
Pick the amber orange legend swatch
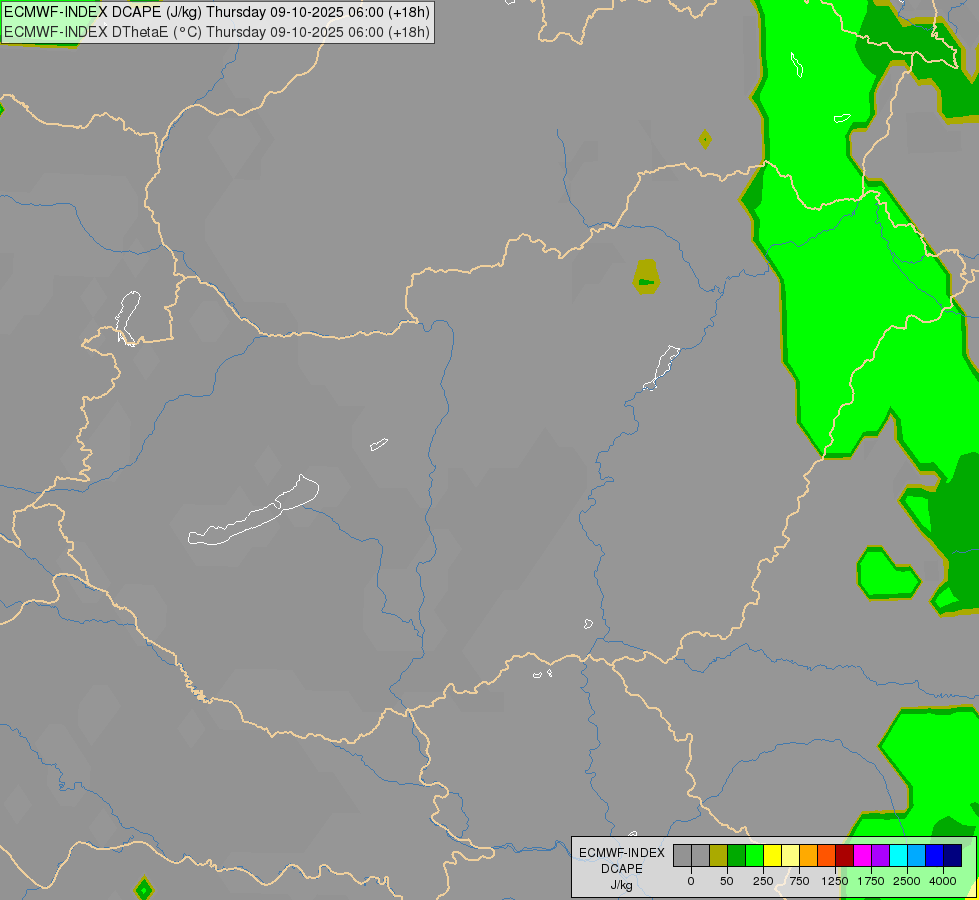(x=809, y=855)
